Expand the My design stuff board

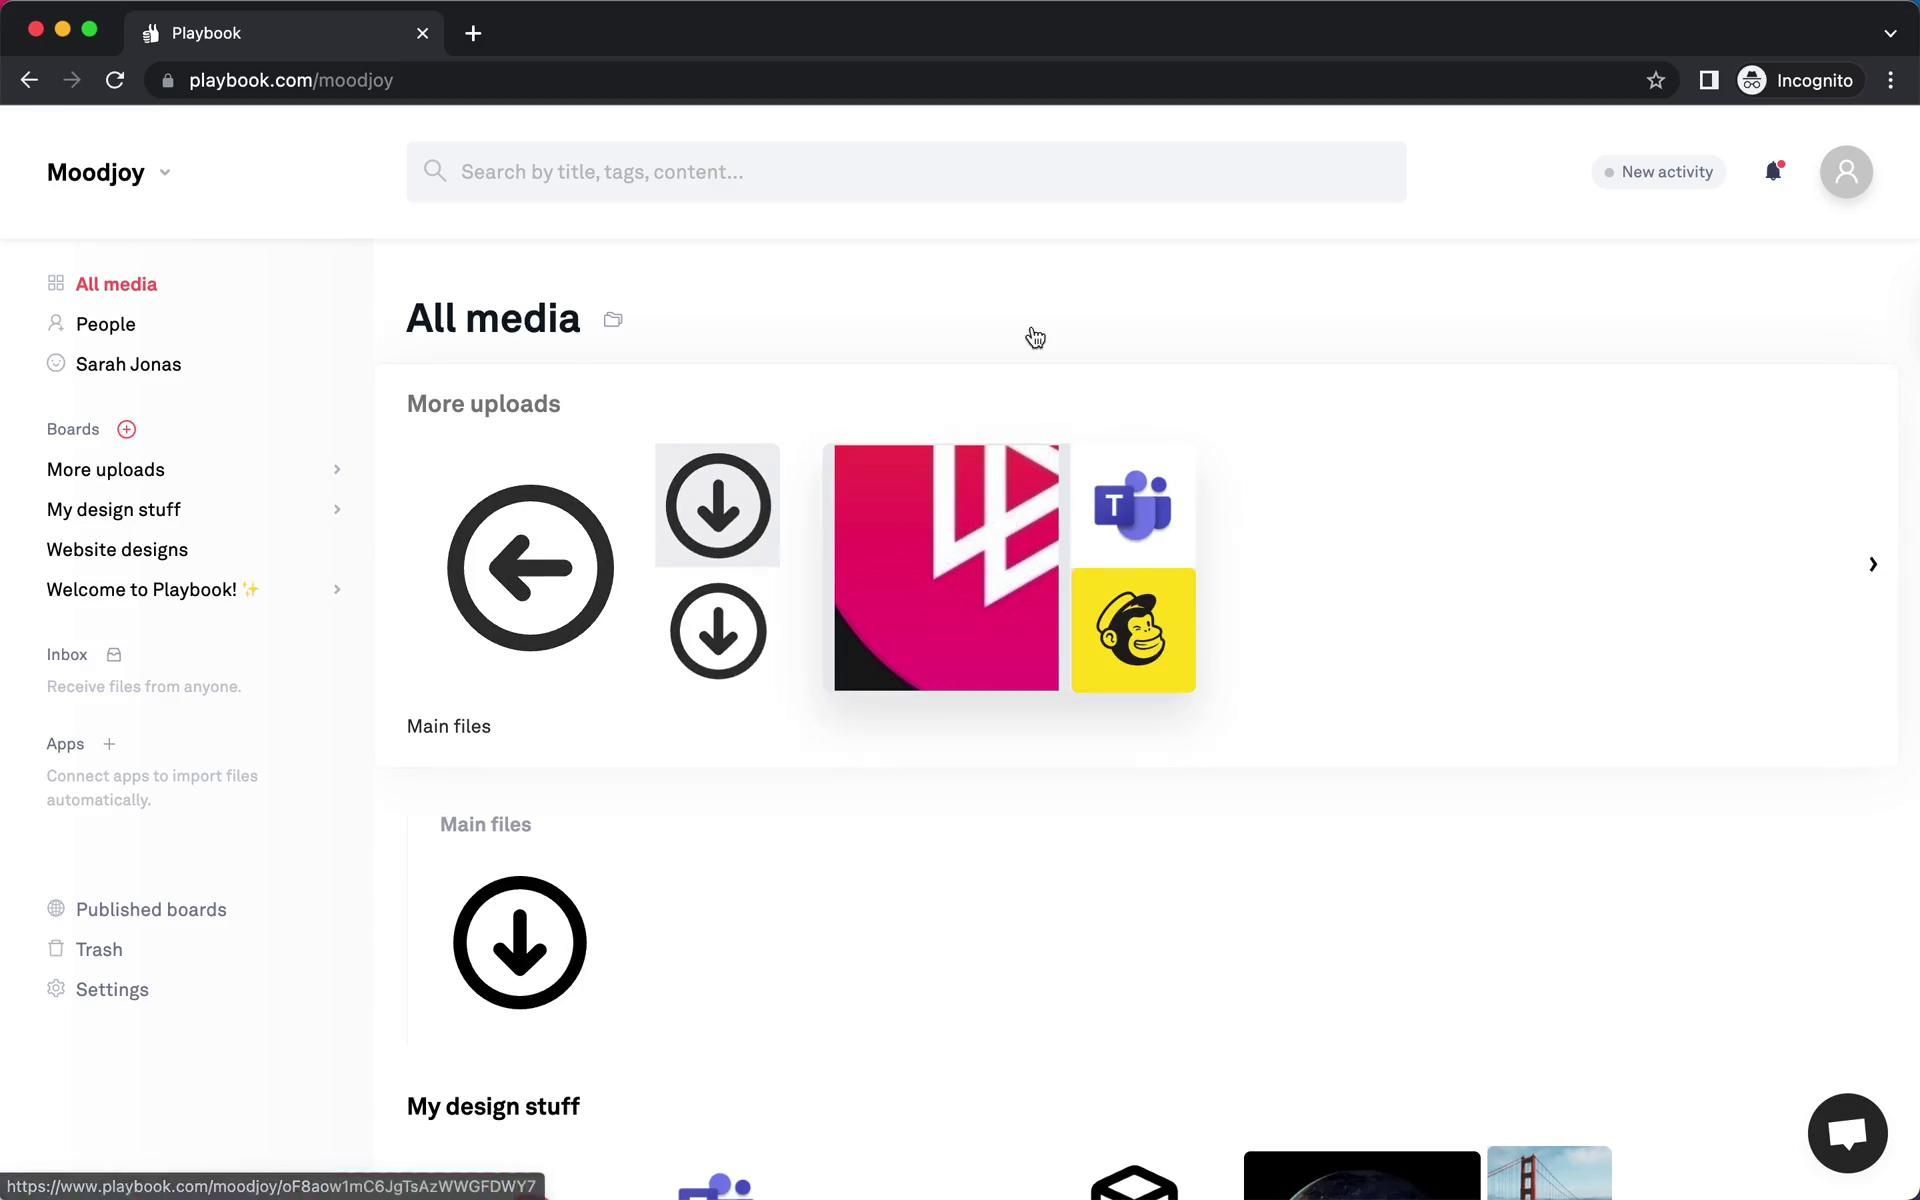coord(337,510)
